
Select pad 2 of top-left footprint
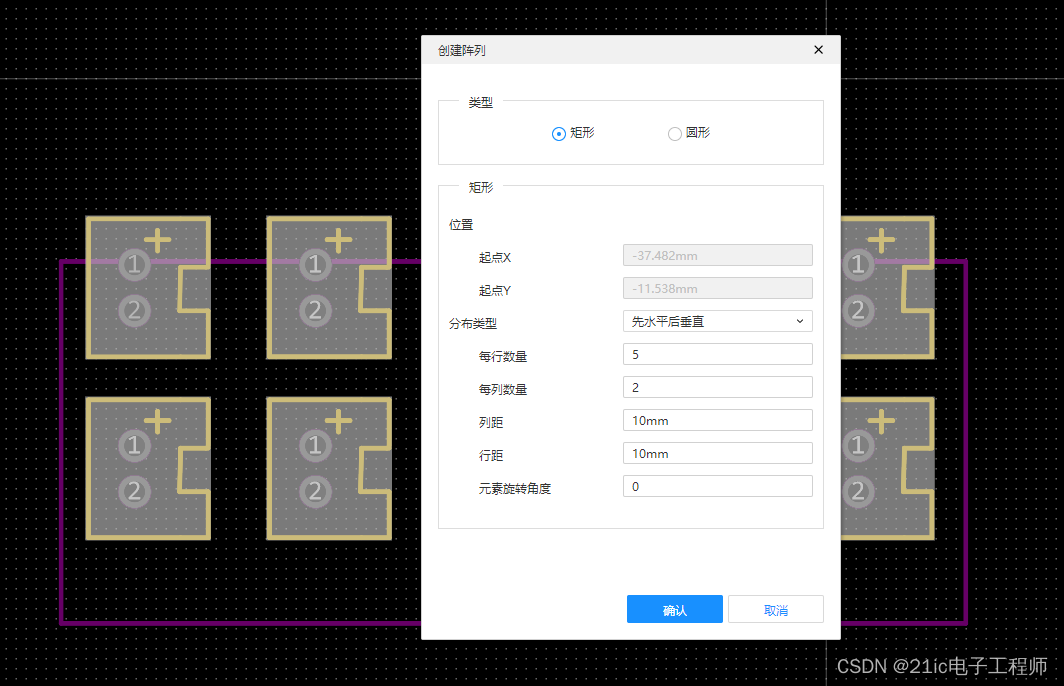(x=134, y=311)
